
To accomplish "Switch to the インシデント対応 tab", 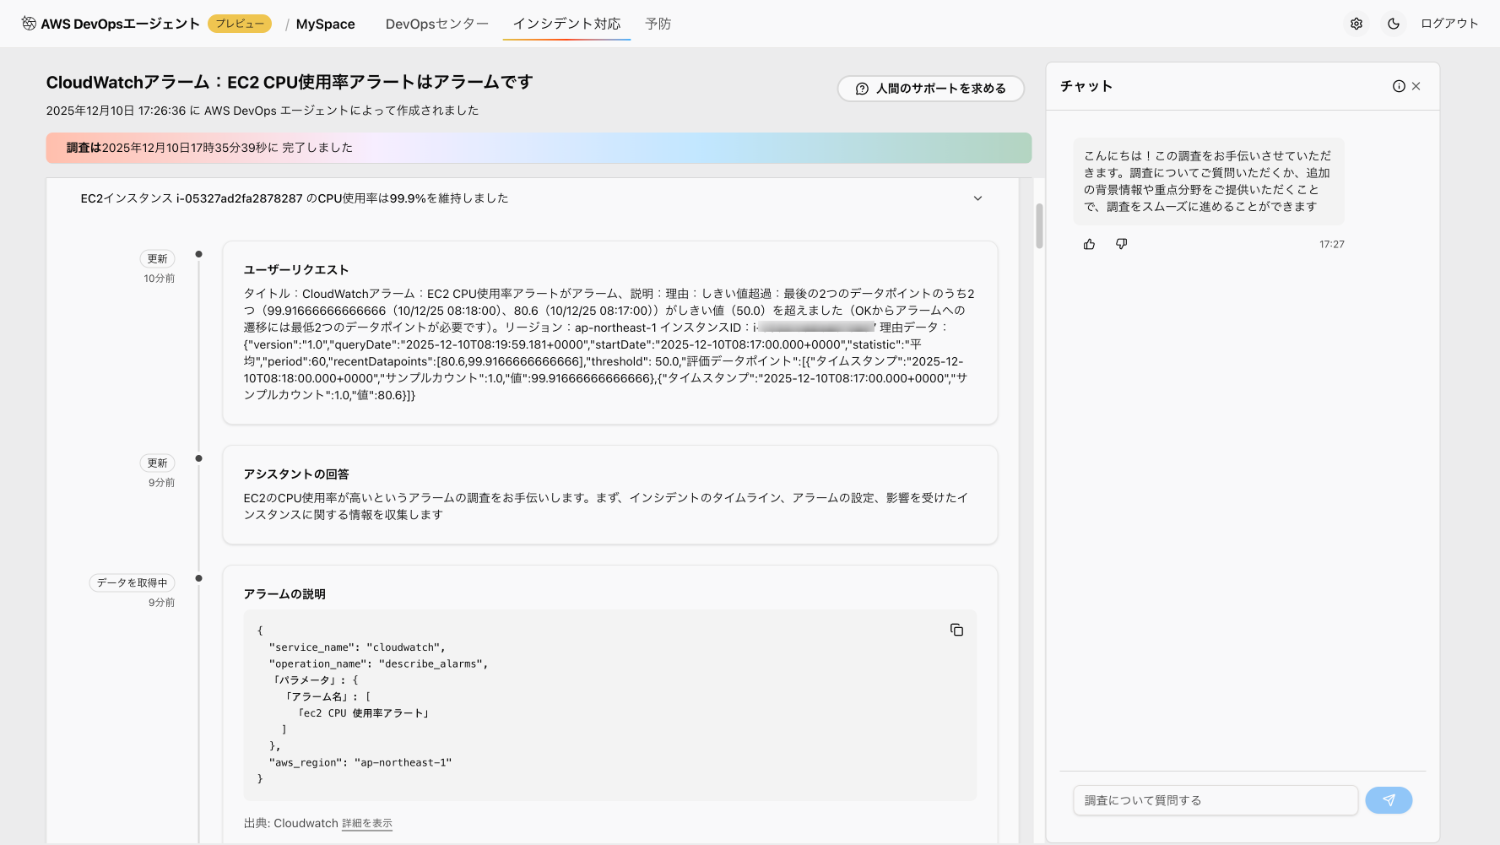I will point(566,24).
